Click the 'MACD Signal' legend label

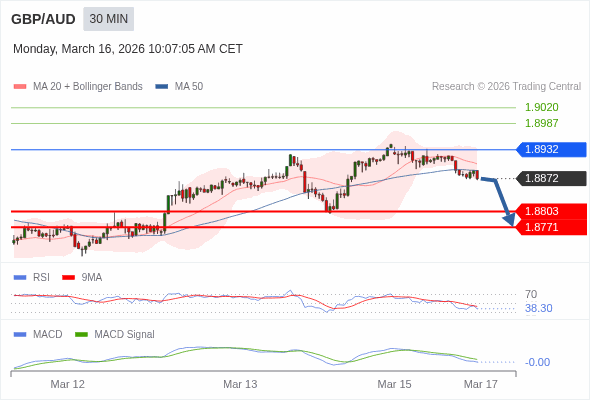[125, 335]
